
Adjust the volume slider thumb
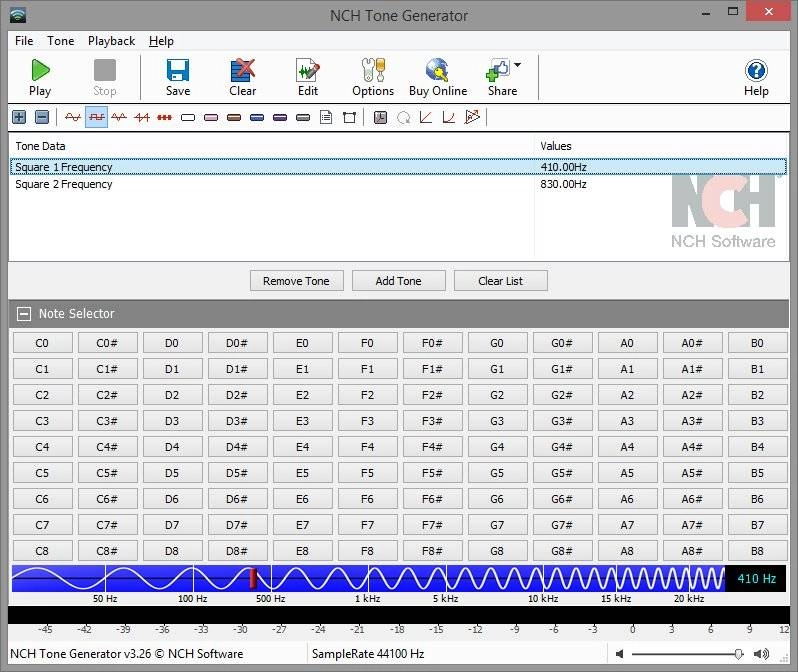click(738, 654)
